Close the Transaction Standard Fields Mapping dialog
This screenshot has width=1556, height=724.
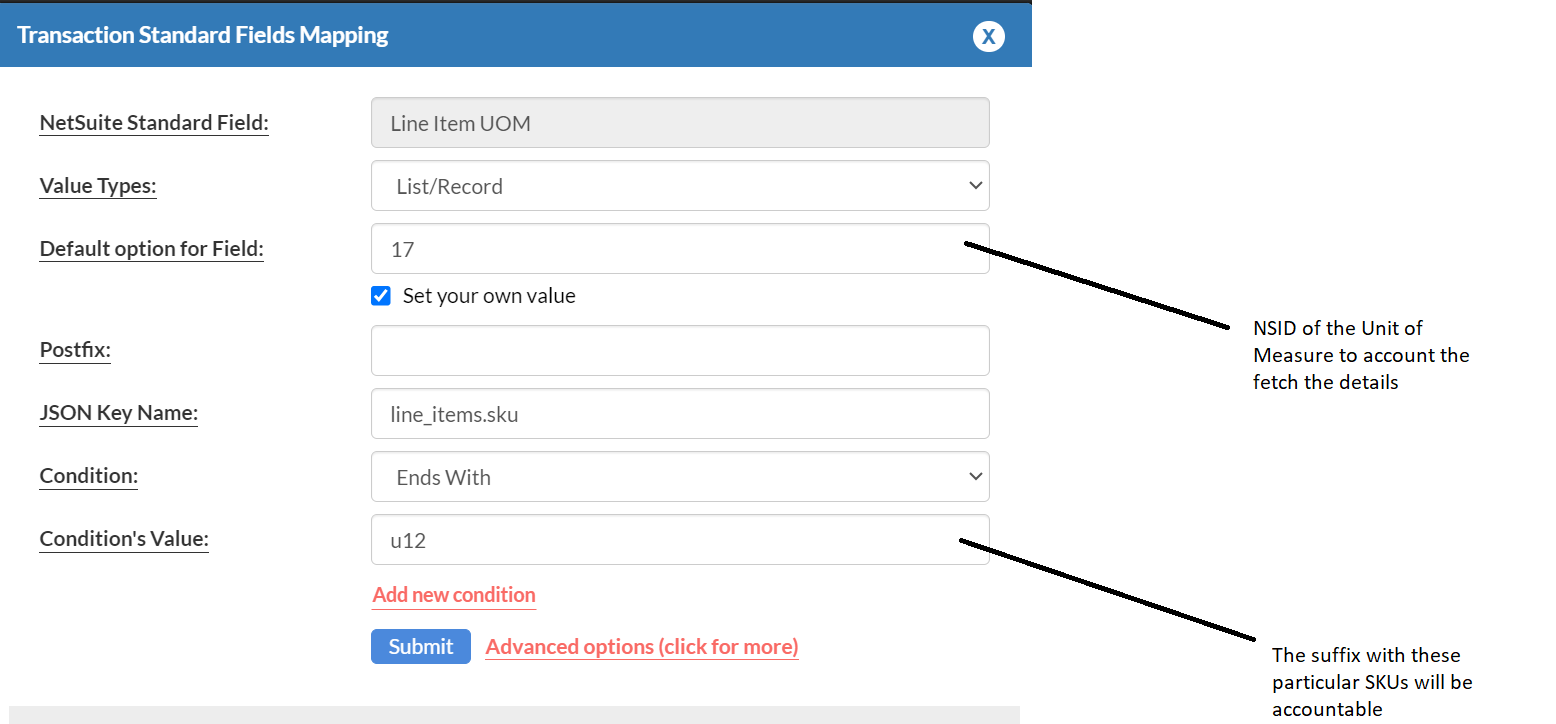pyautogui.click(x=988, y=36)
